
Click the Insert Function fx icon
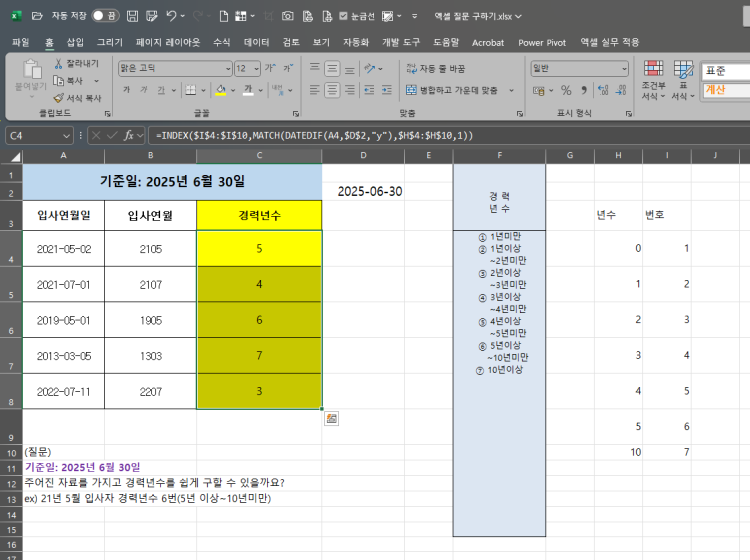pyautogui.click(x=128, y=136)
